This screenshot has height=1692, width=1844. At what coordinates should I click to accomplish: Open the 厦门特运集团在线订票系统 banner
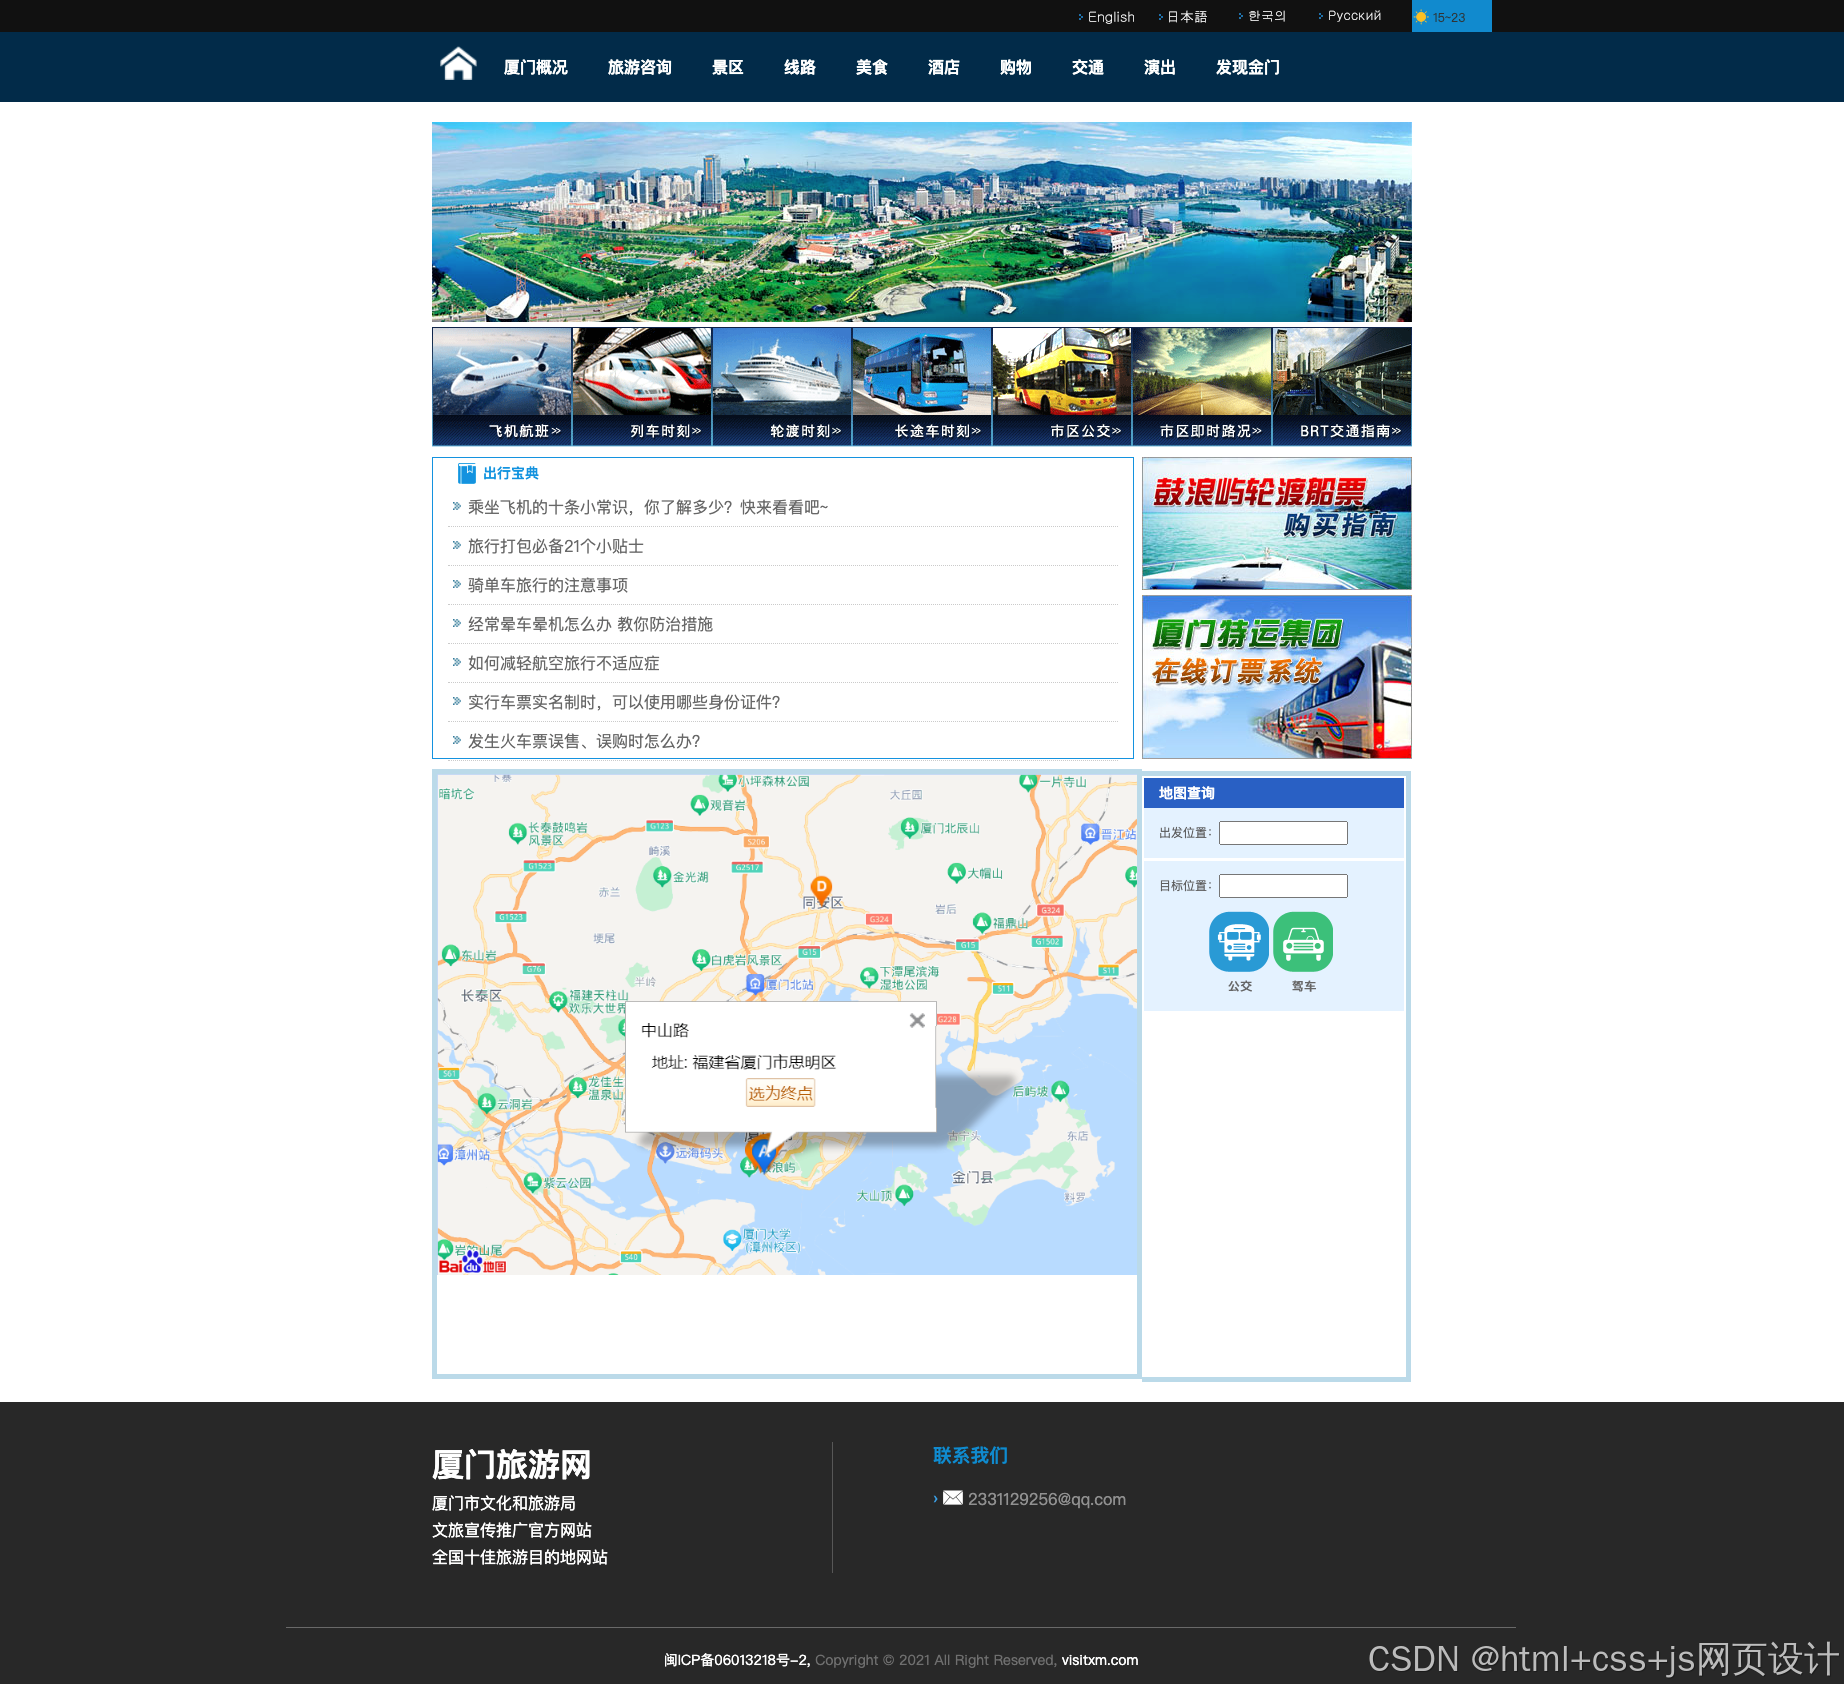[1276, 677]
